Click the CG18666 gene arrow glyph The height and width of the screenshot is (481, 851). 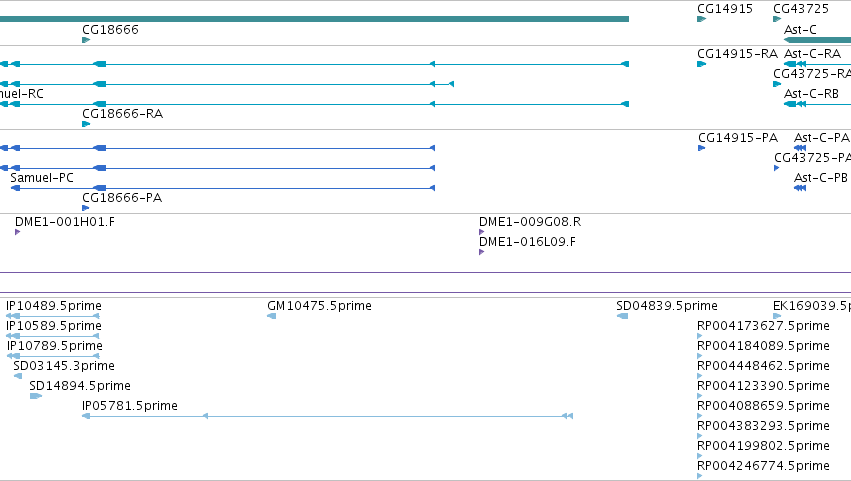point(86,40)
